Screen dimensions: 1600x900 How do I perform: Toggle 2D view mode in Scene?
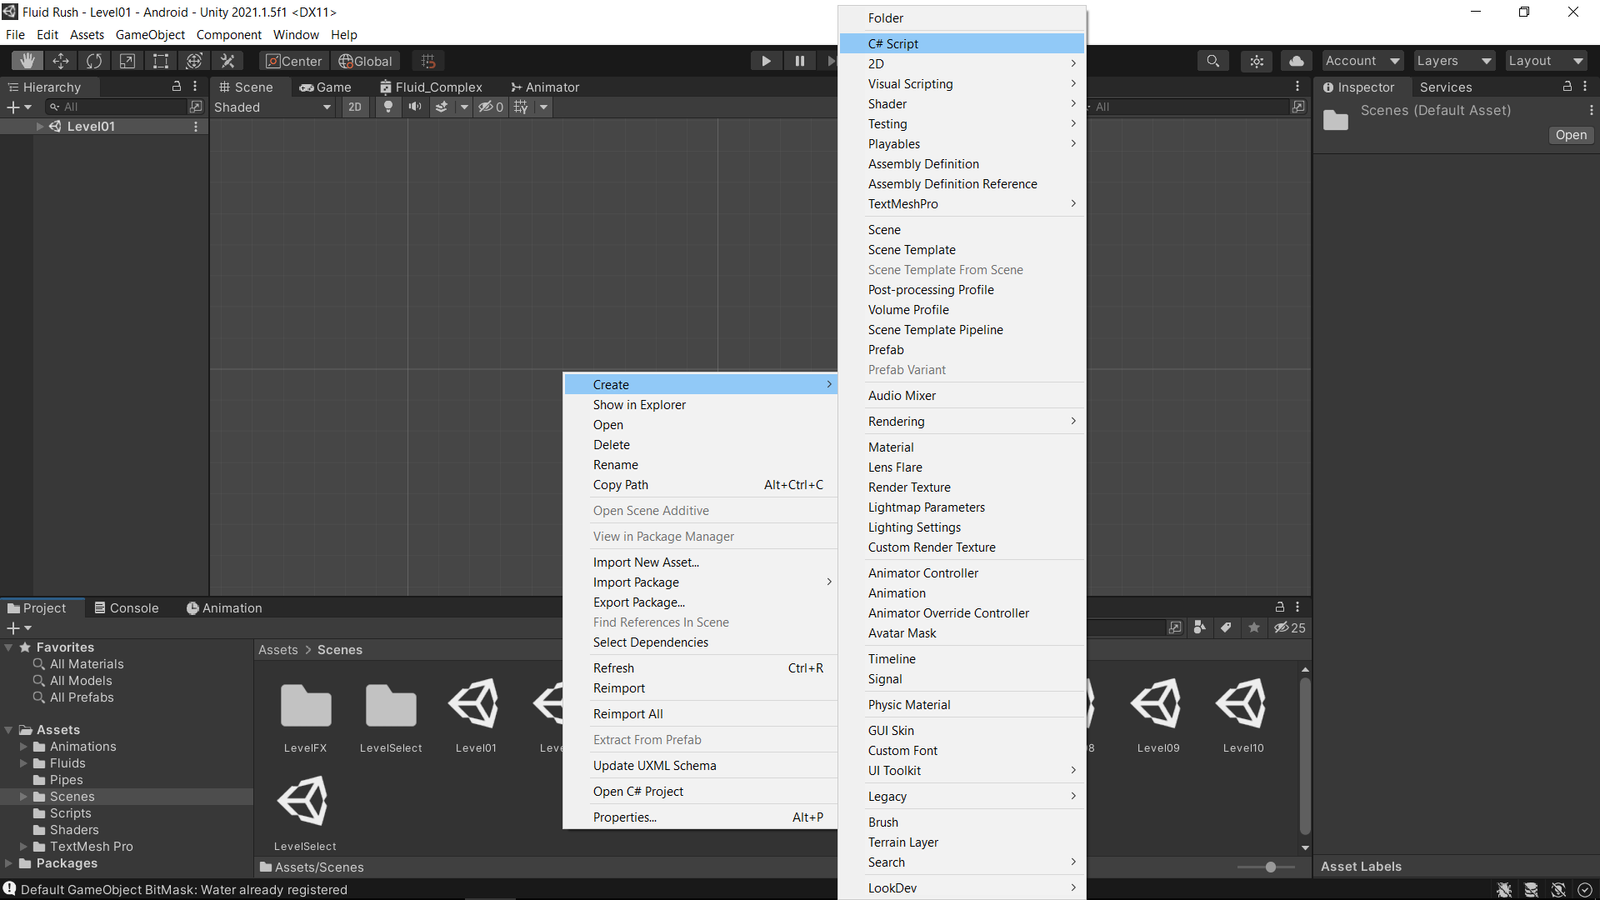point(355,107)
